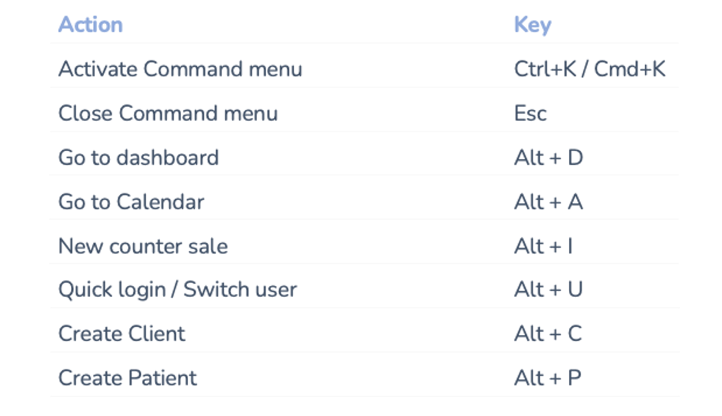Click the Alt + P shortcut
722x416 pixels.
pos(547,378)
